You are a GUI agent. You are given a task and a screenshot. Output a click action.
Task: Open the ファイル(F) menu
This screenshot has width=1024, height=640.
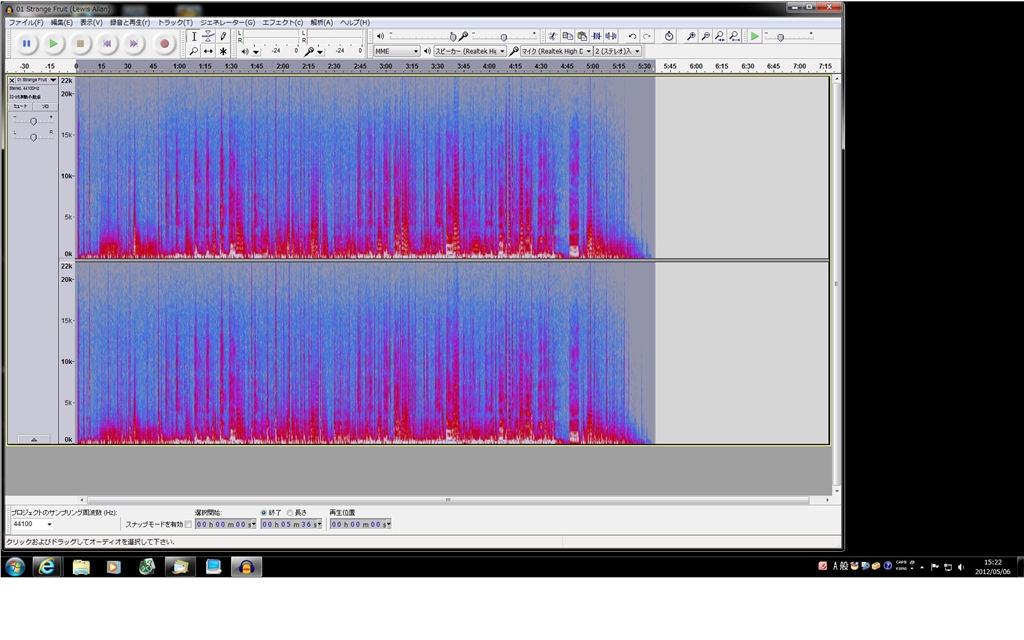tap(26, 22)
